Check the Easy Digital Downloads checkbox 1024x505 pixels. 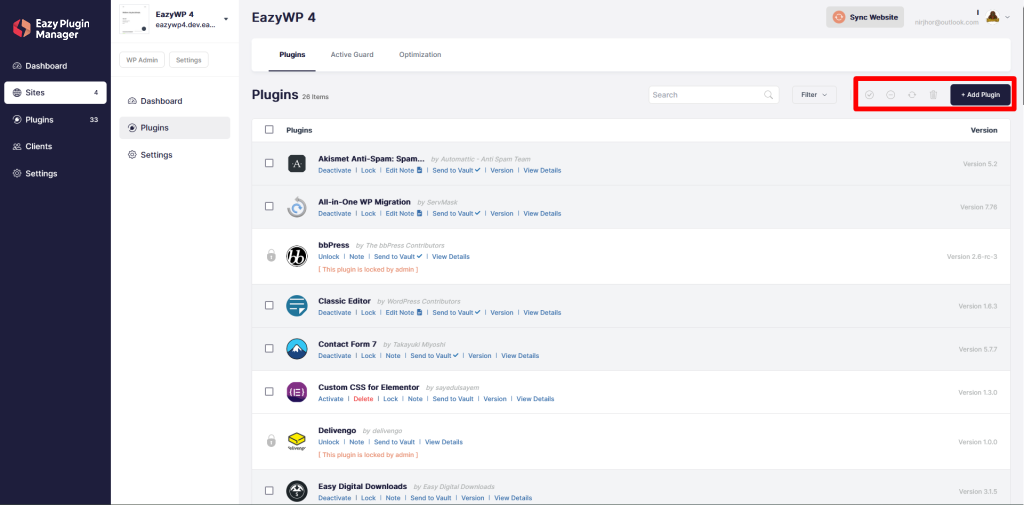tap(269, 491)
